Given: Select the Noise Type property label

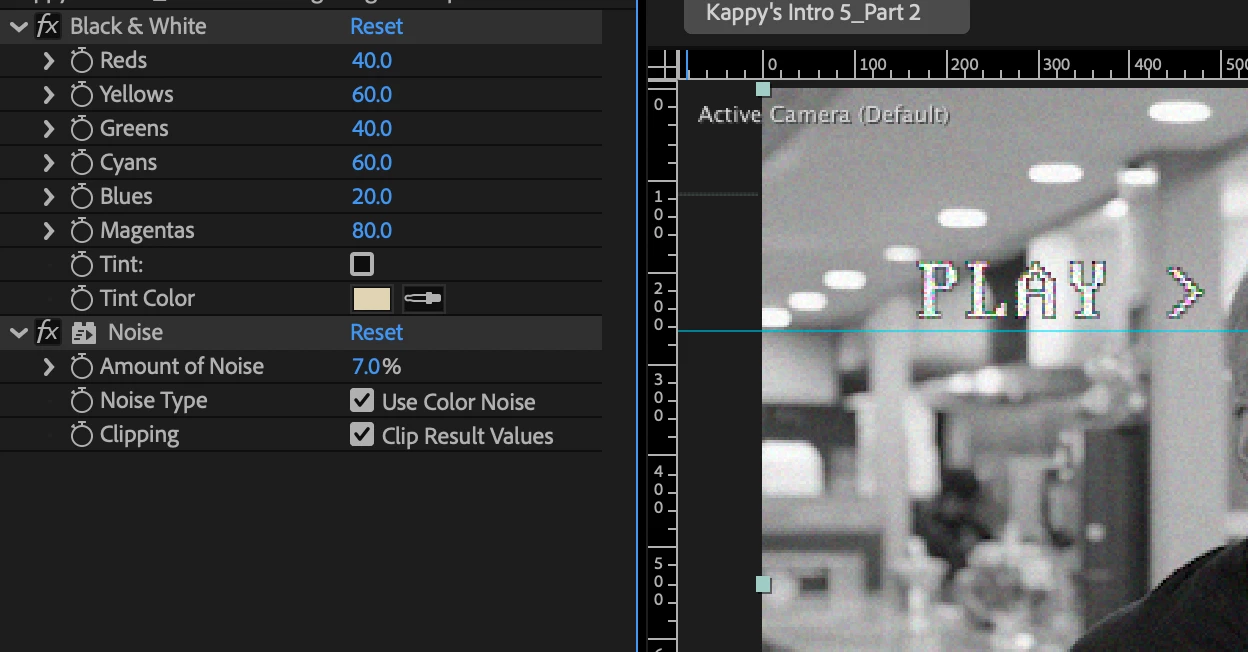Looking at the screenshot, I should [x=153, y=401].
